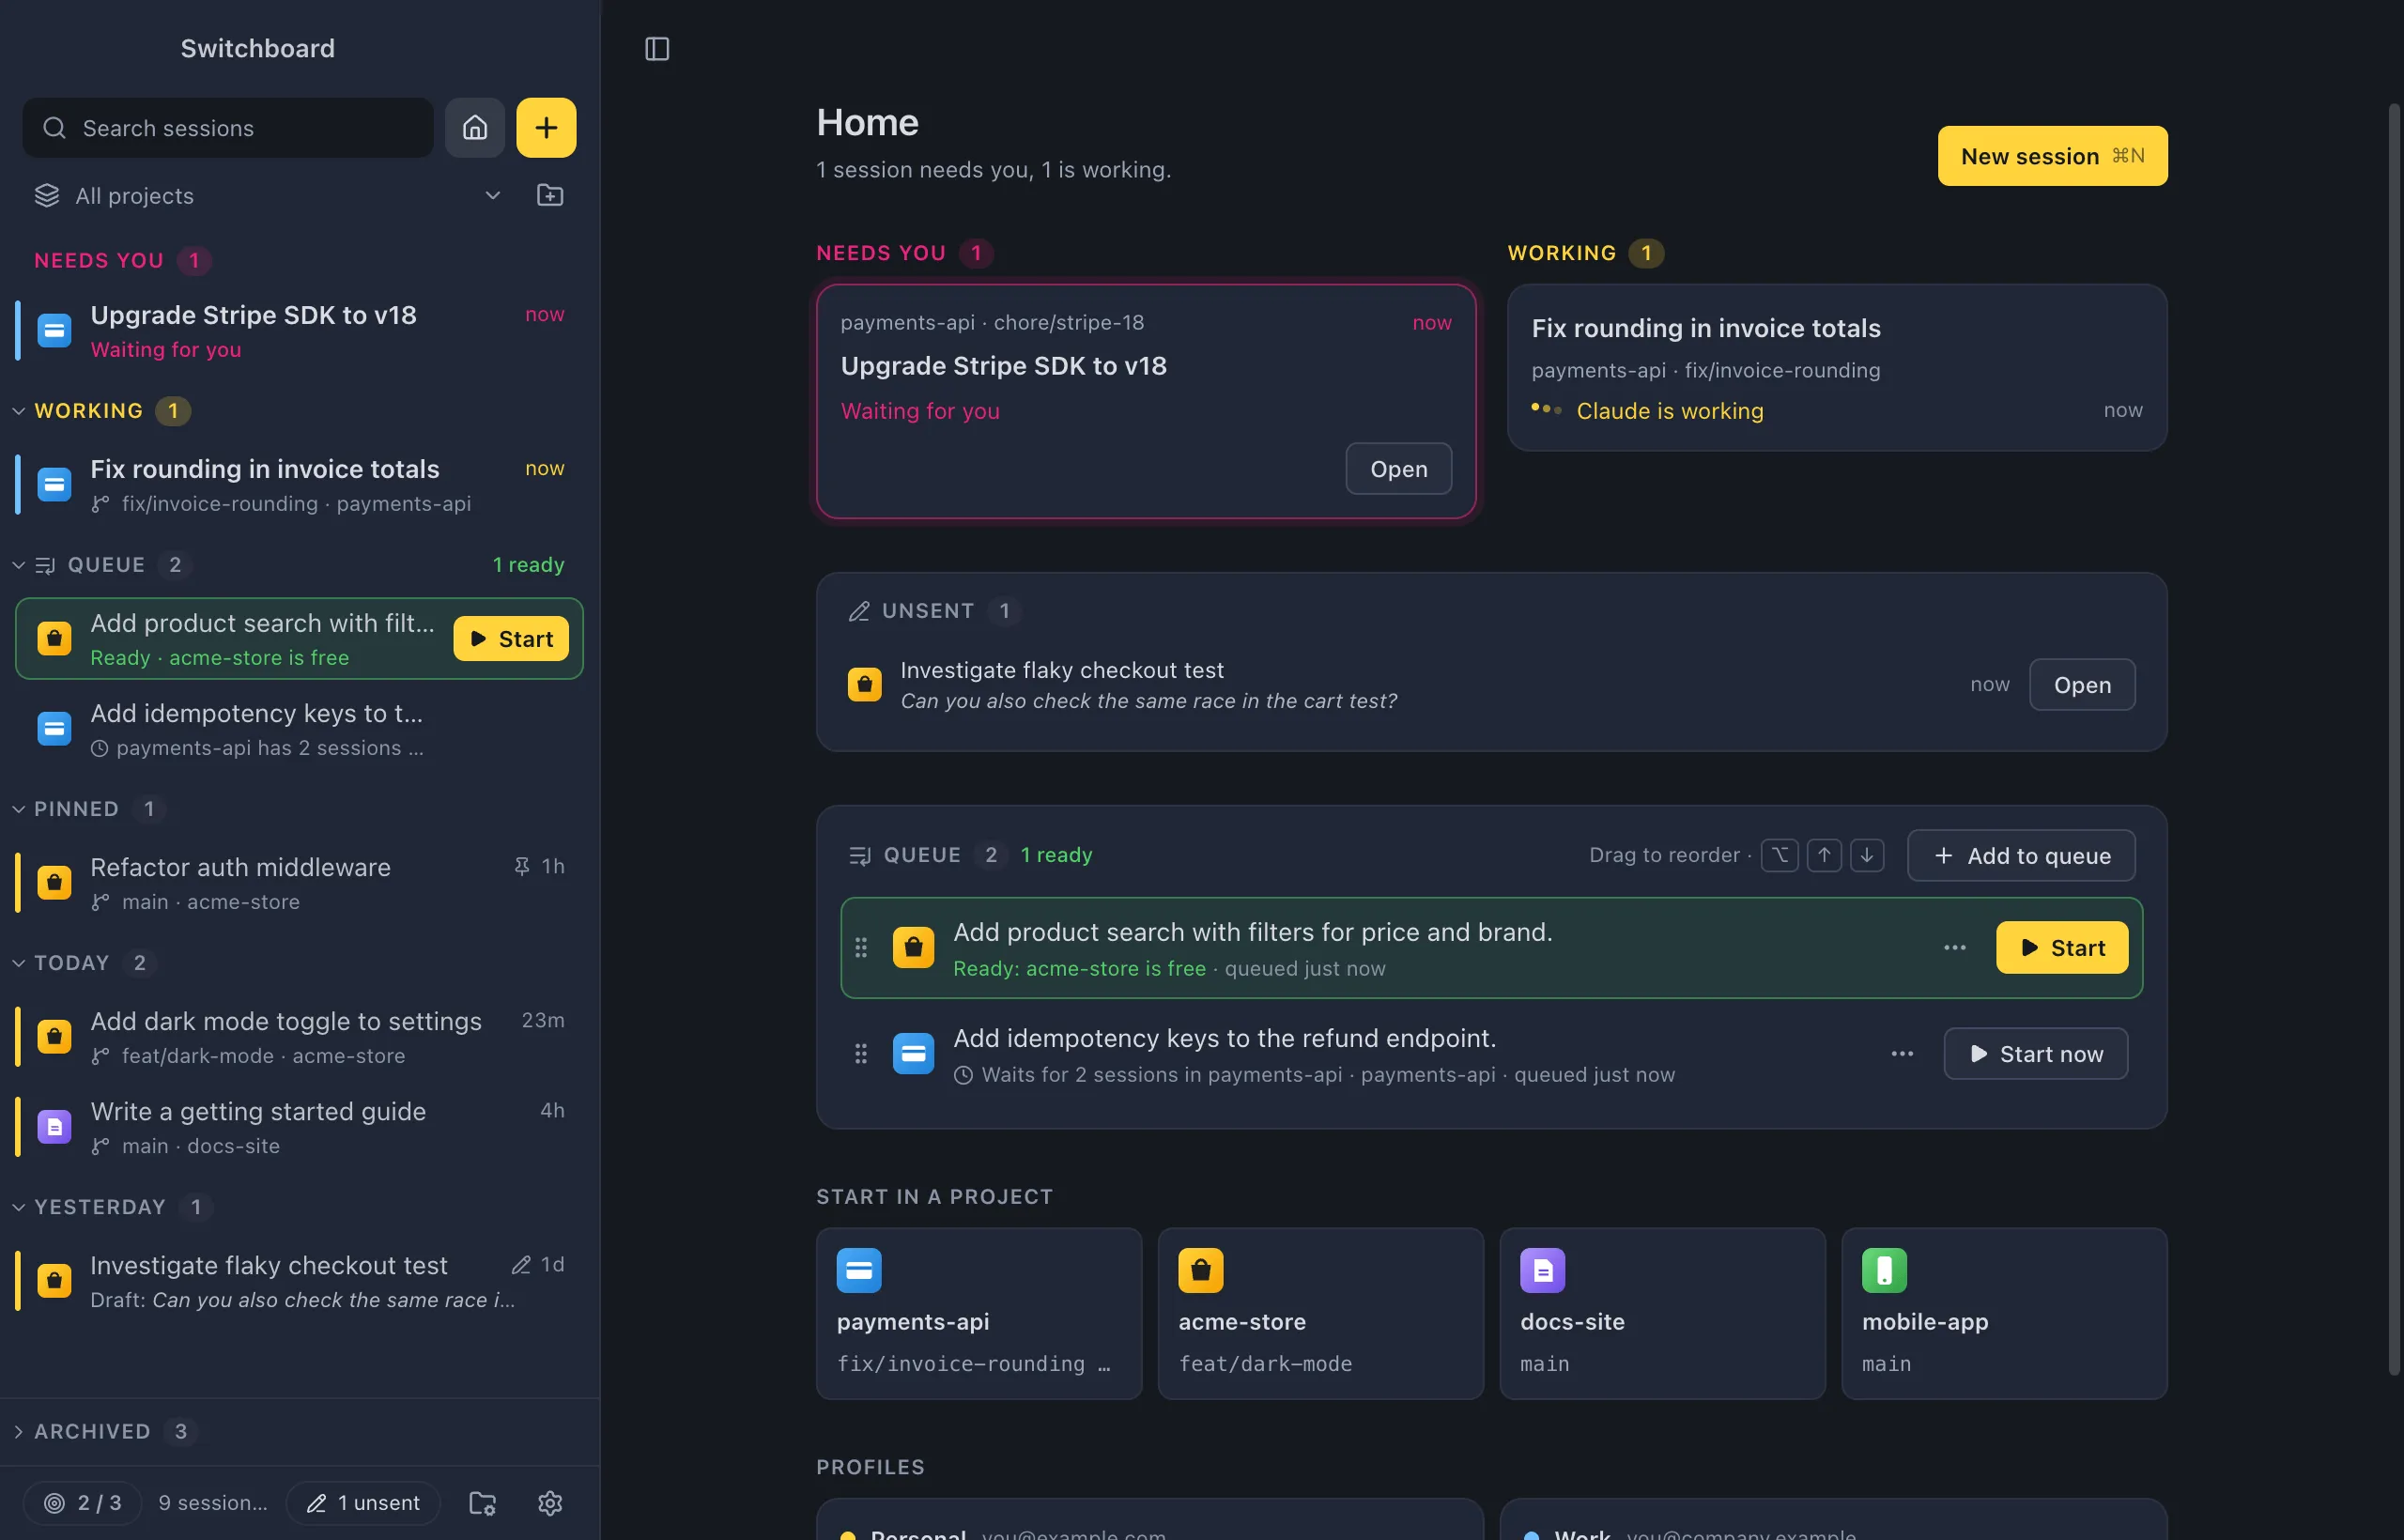Open the settings gear icon
2404x1540 pixels.
coord(550,1503)
